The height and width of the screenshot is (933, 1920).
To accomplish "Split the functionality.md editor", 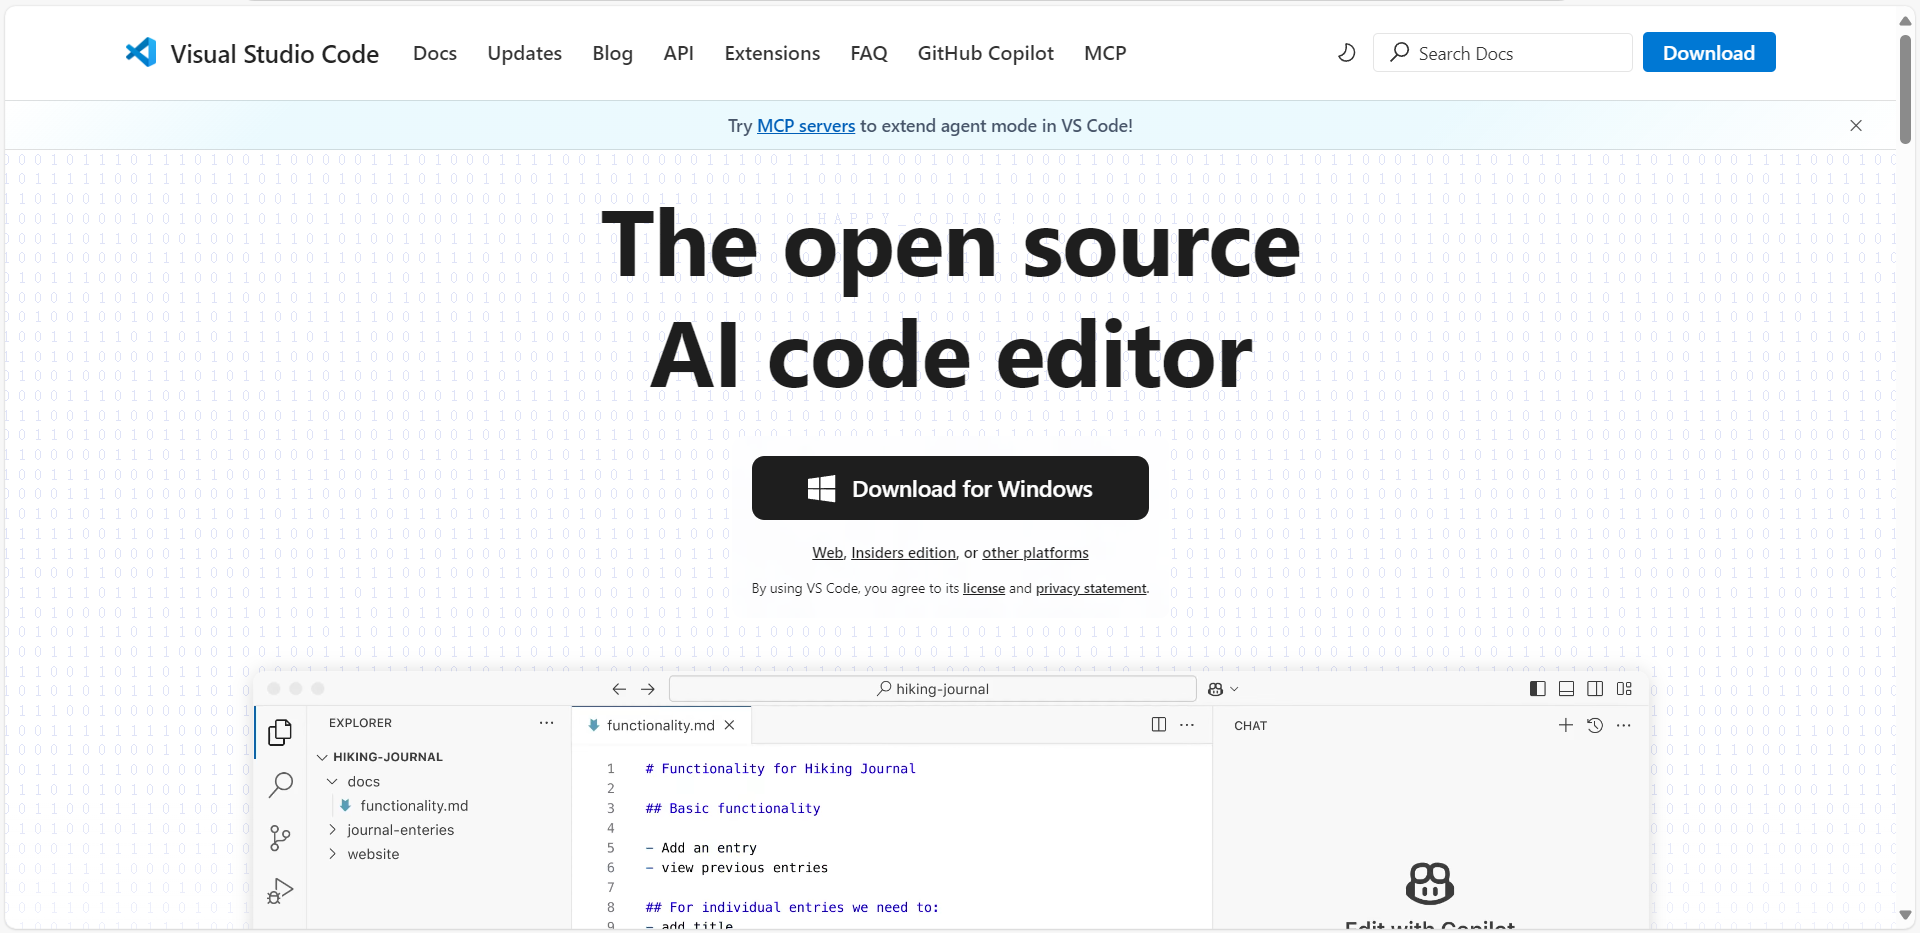I will [x=1158, y=724].
